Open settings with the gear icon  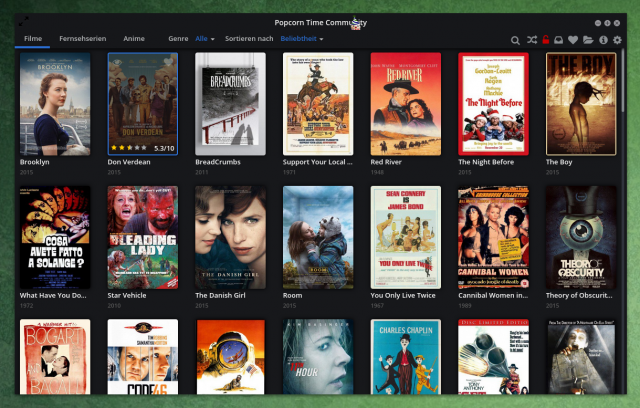pos(617,40)
